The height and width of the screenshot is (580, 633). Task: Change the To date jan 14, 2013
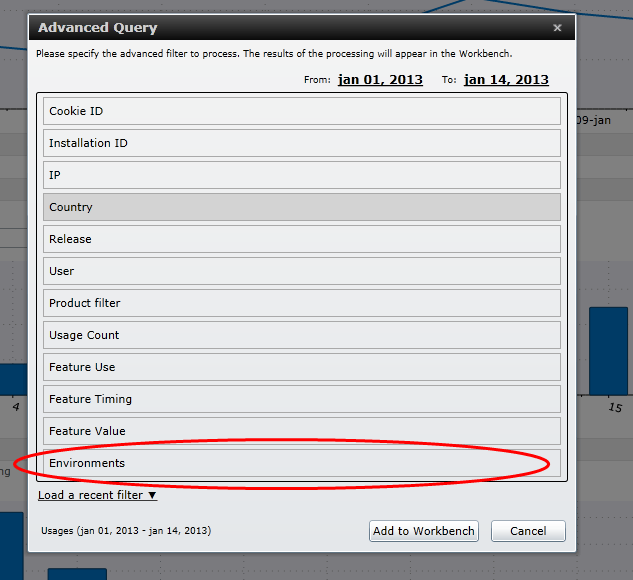[x=506, y=80]
